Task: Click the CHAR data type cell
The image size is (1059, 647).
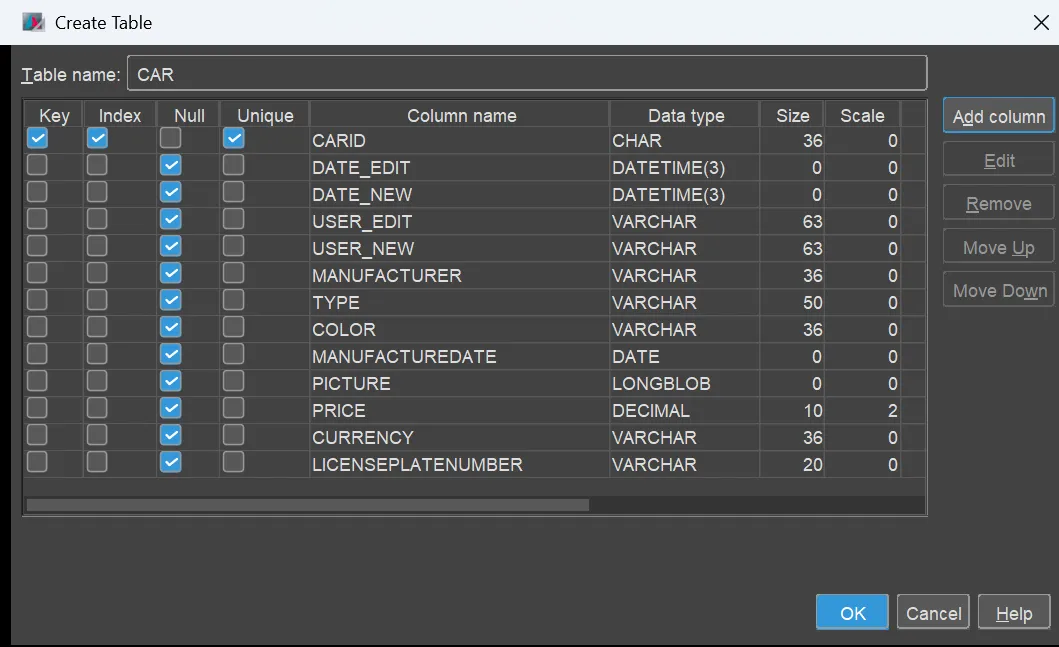Action: (684, 140)
